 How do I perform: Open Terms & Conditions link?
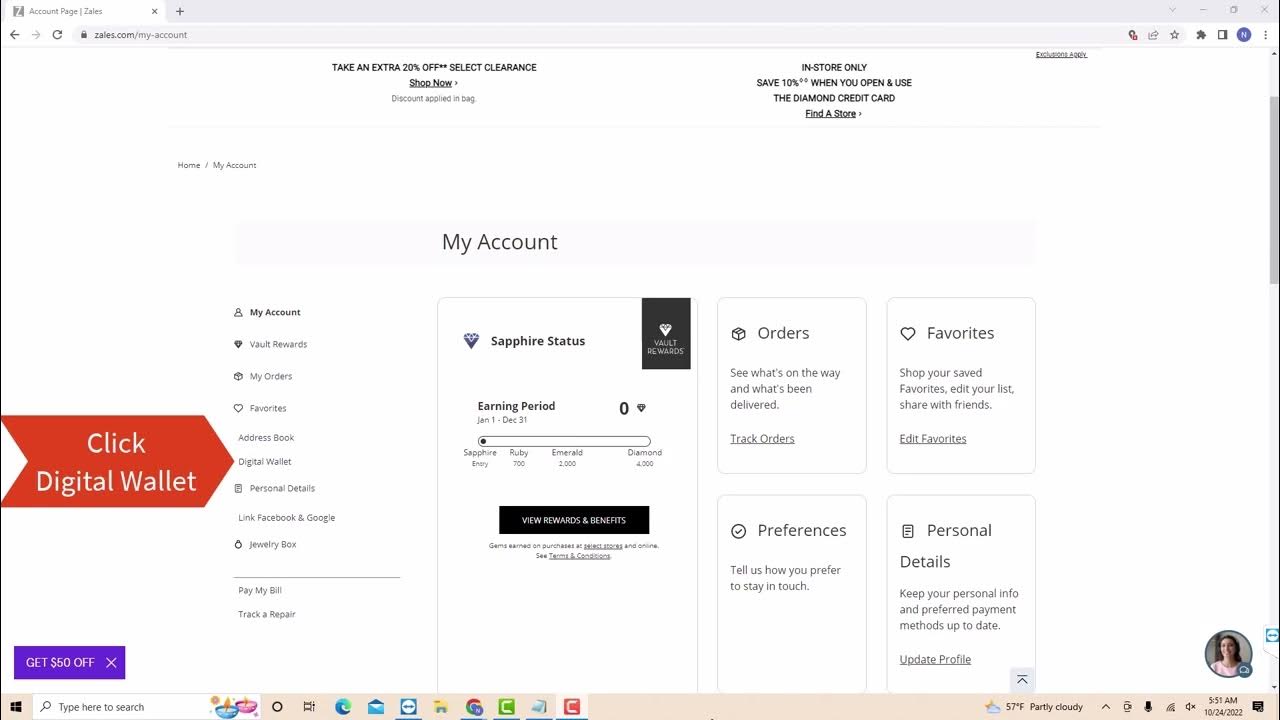point(579,556)
